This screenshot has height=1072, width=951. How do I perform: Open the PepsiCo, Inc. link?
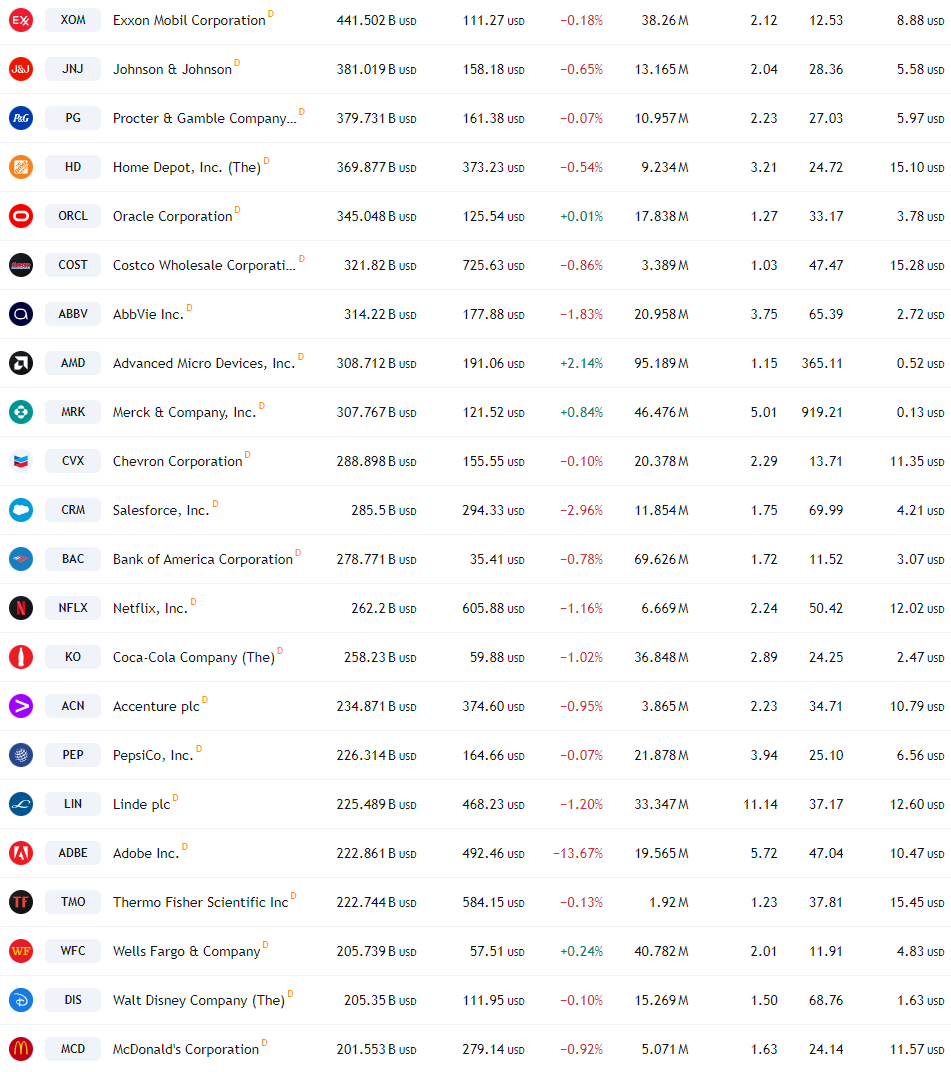[153, 755]
